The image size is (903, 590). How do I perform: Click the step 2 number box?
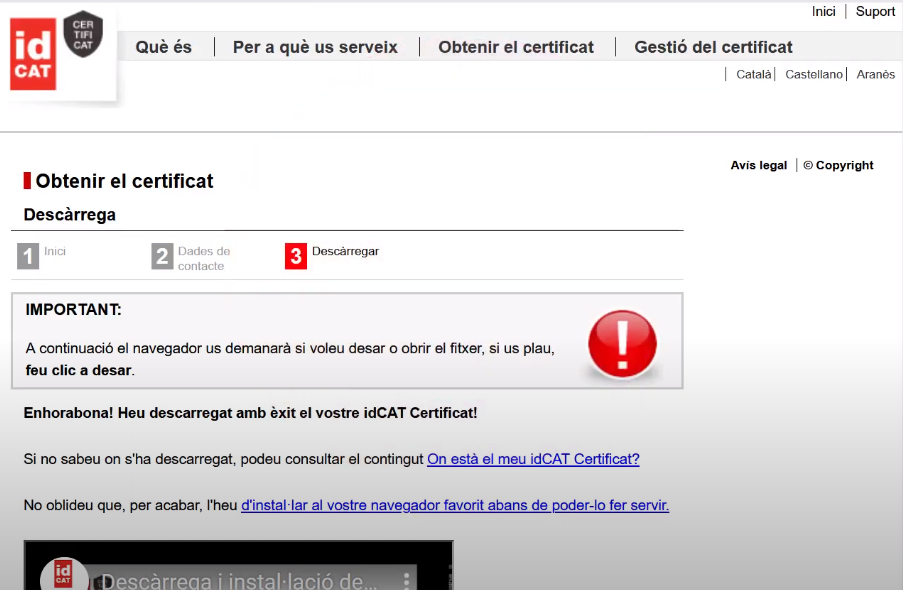[162, 257]
